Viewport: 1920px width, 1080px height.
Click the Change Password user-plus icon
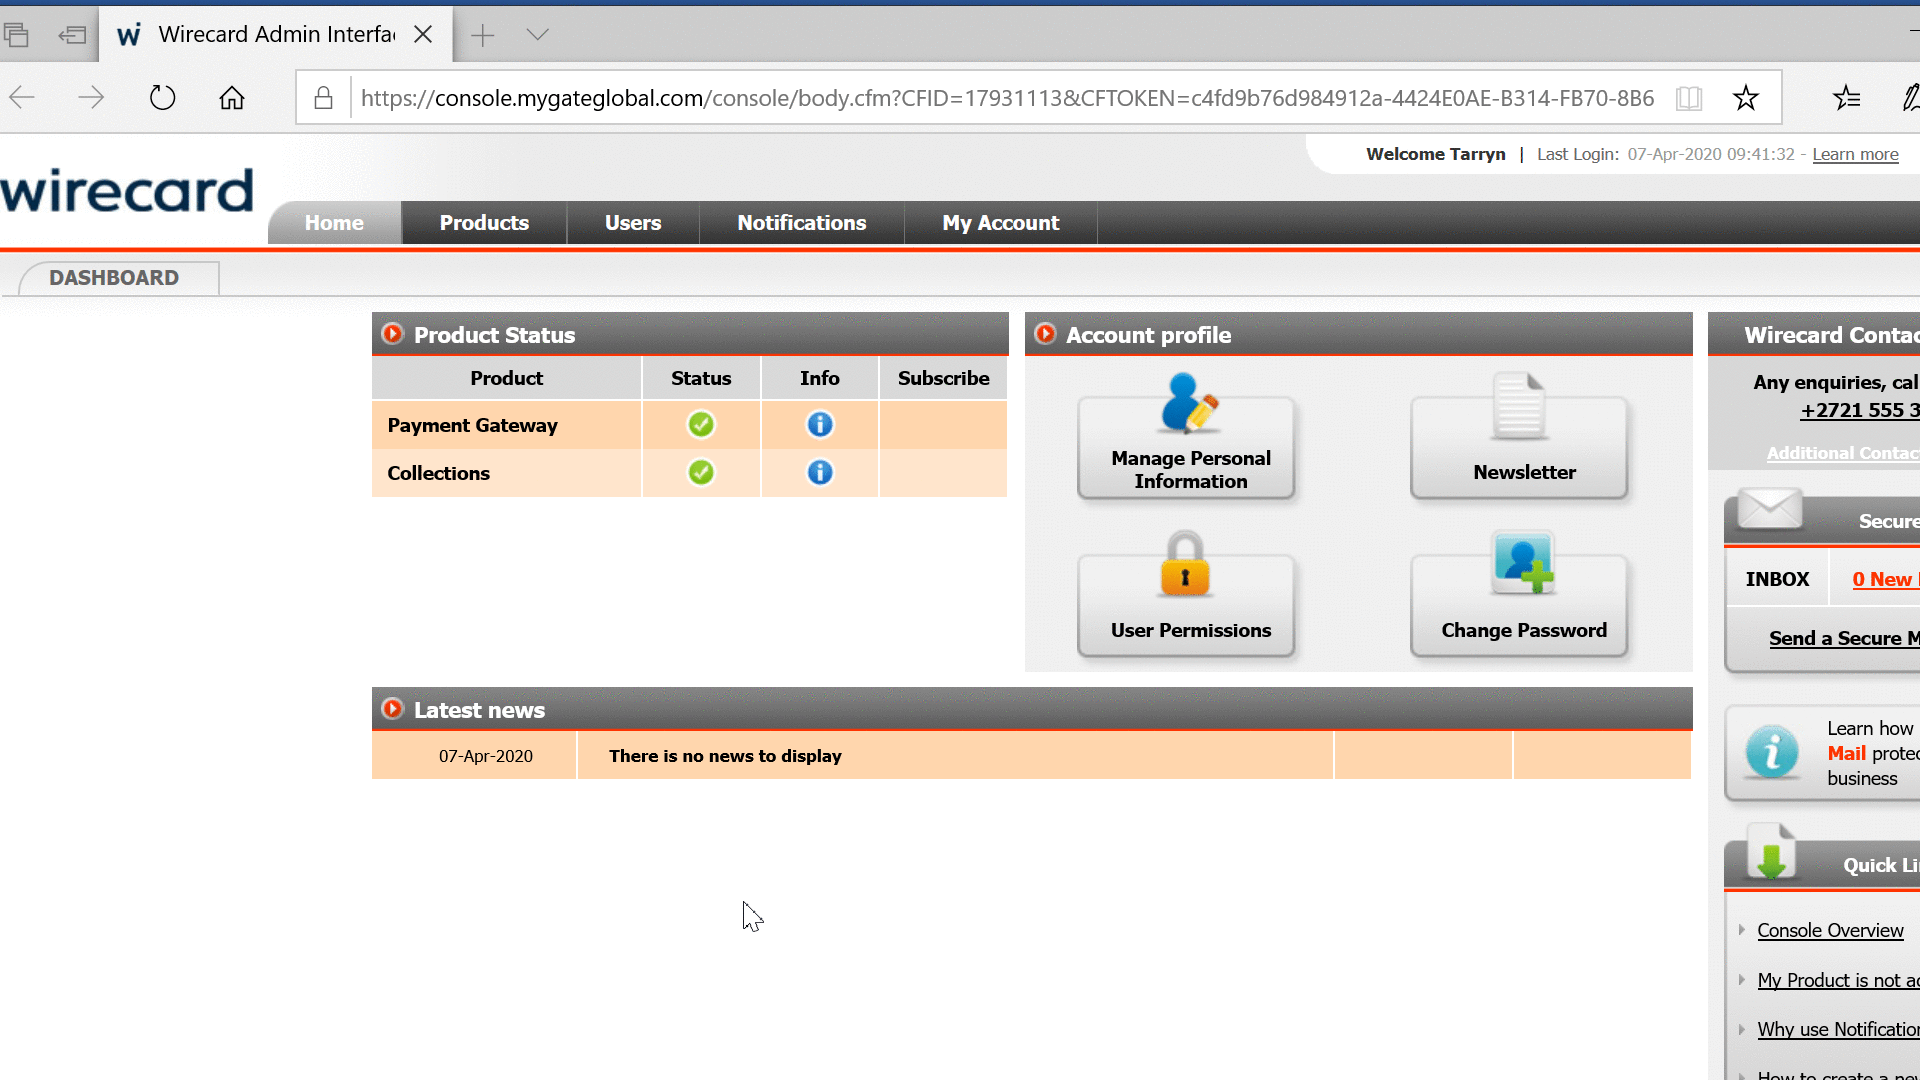(1523, 563)
